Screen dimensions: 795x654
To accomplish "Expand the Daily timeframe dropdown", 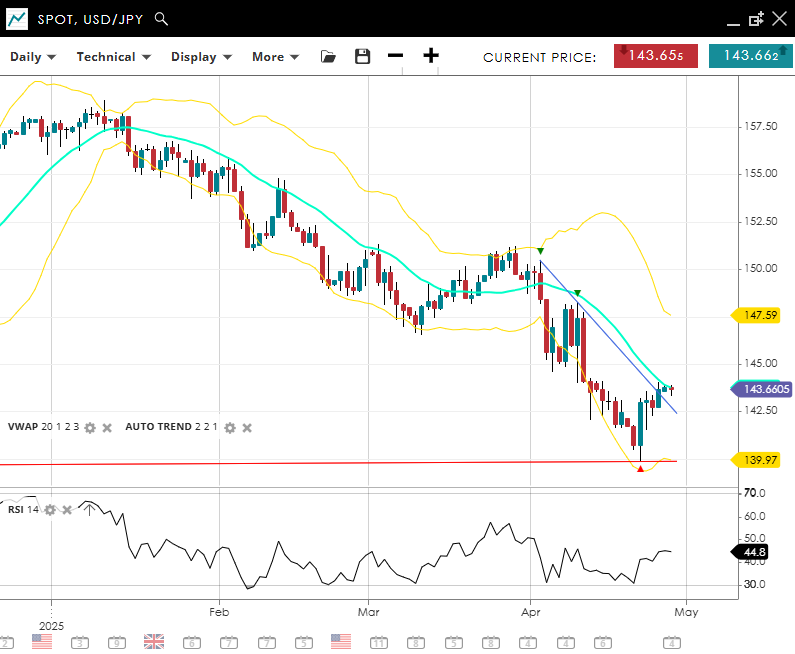I will click(33, 57).
